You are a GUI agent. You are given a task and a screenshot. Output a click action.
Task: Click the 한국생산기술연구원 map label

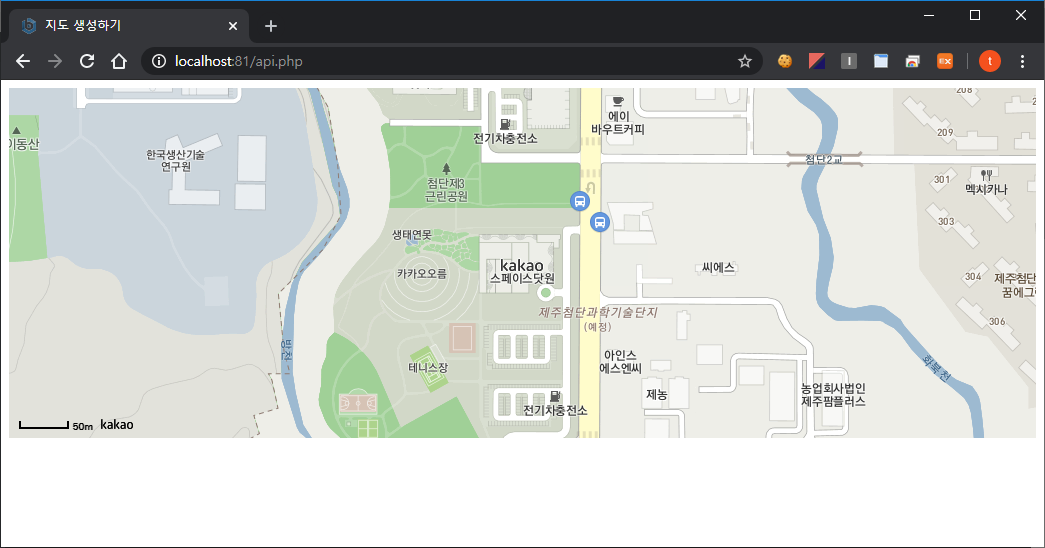click(175, 160)
